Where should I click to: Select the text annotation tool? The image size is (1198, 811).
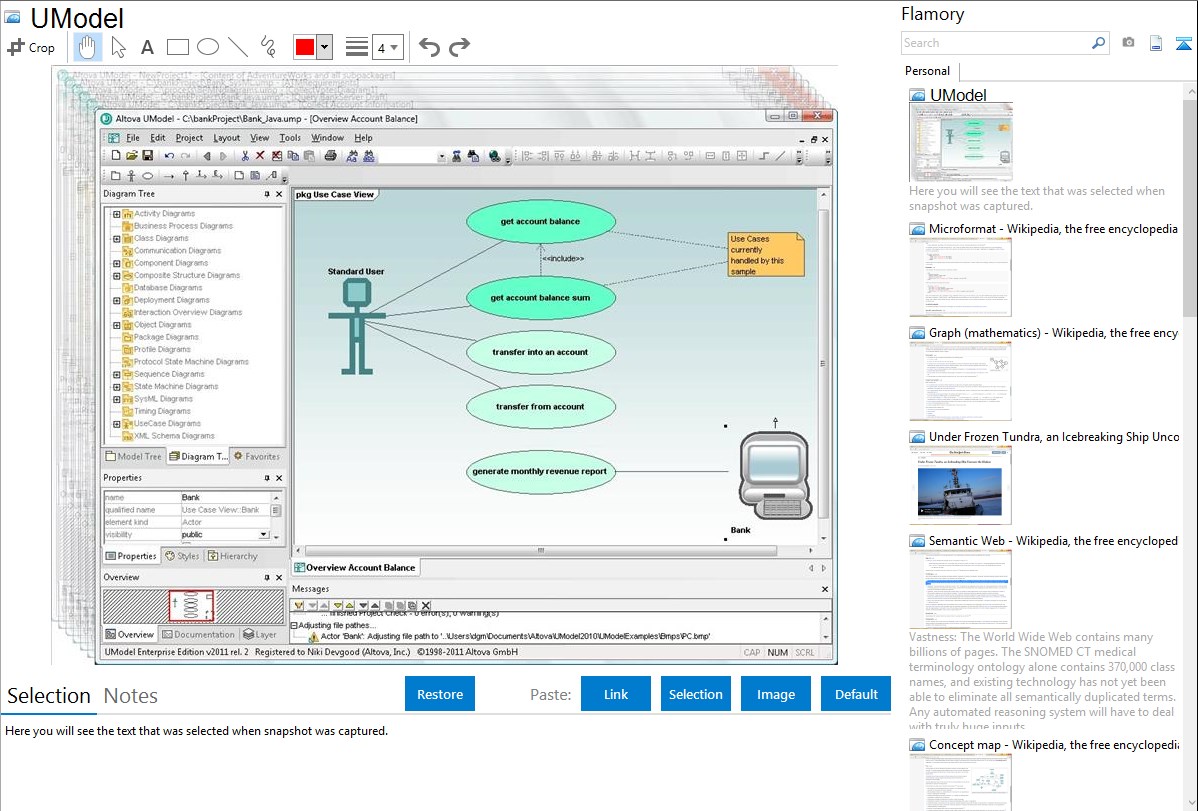(147, 47)
